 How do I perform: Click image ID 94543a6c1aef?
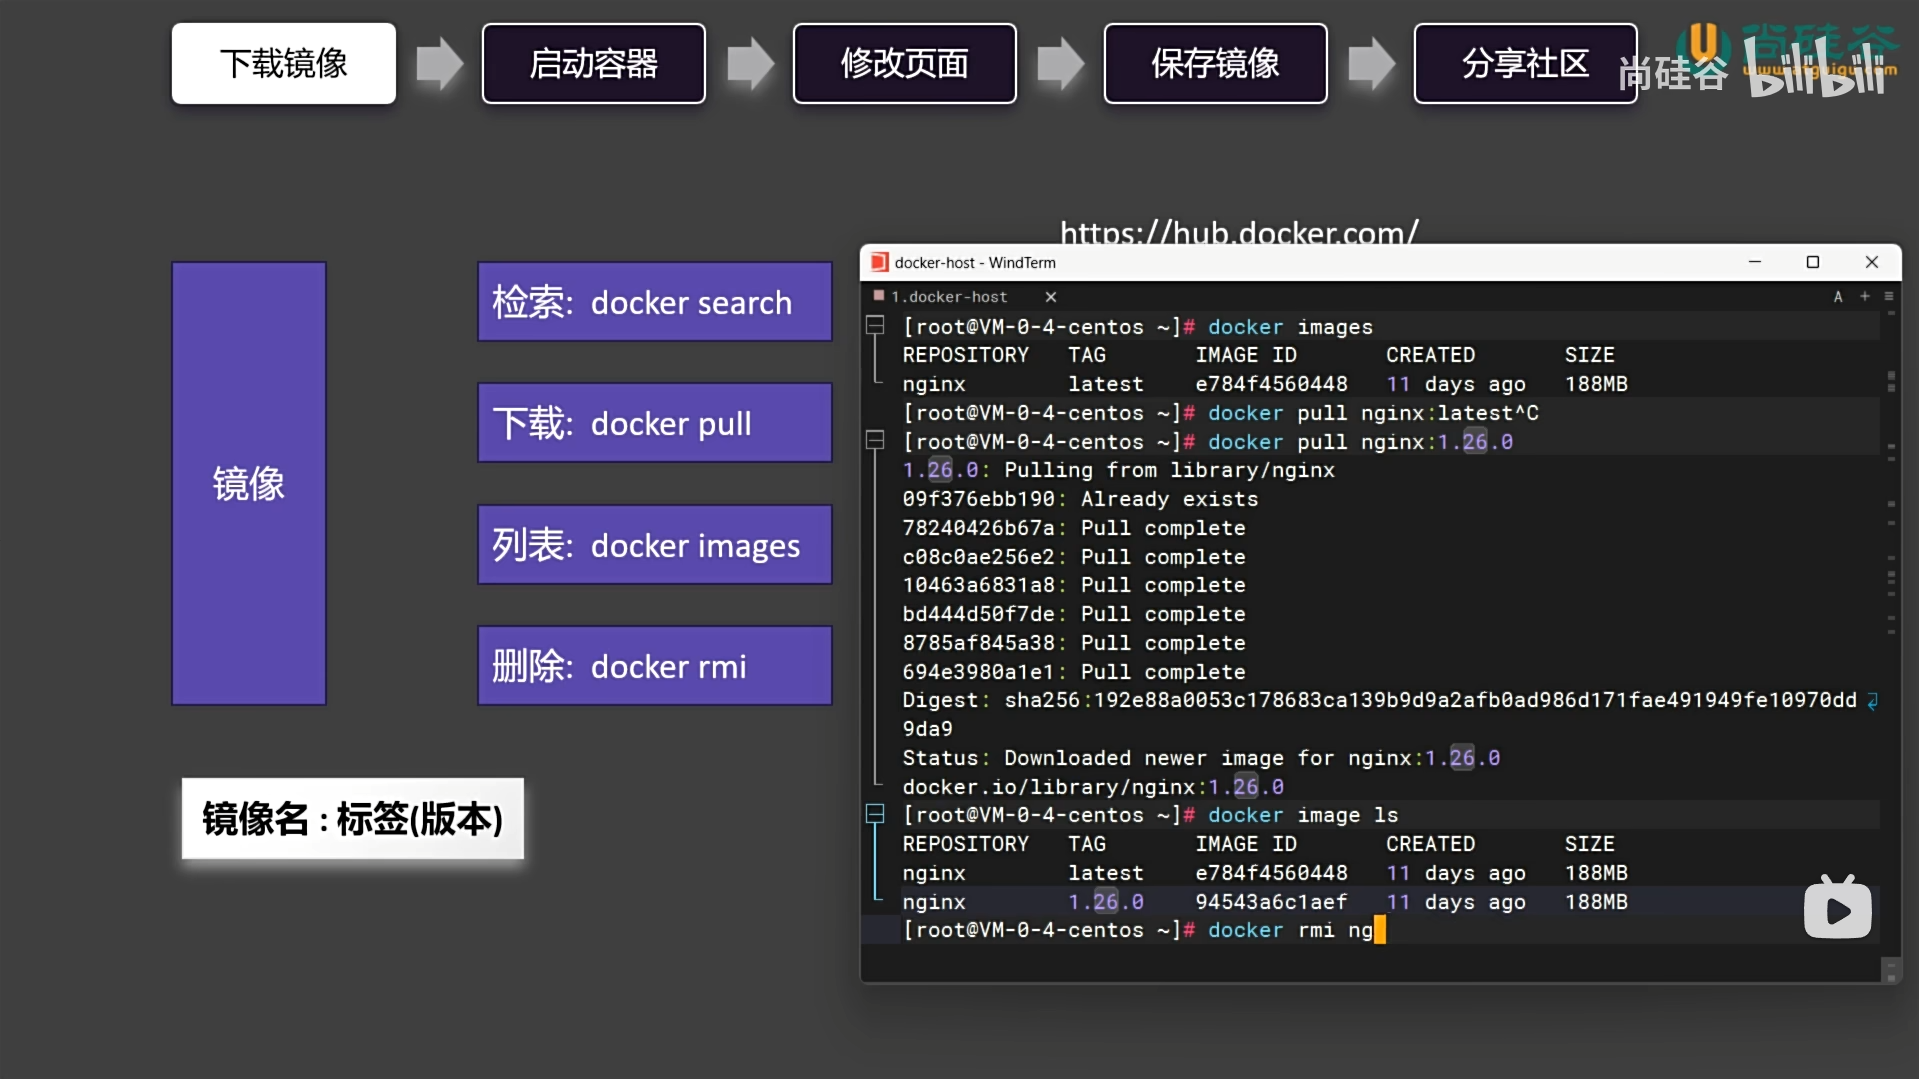point(1271,902)
